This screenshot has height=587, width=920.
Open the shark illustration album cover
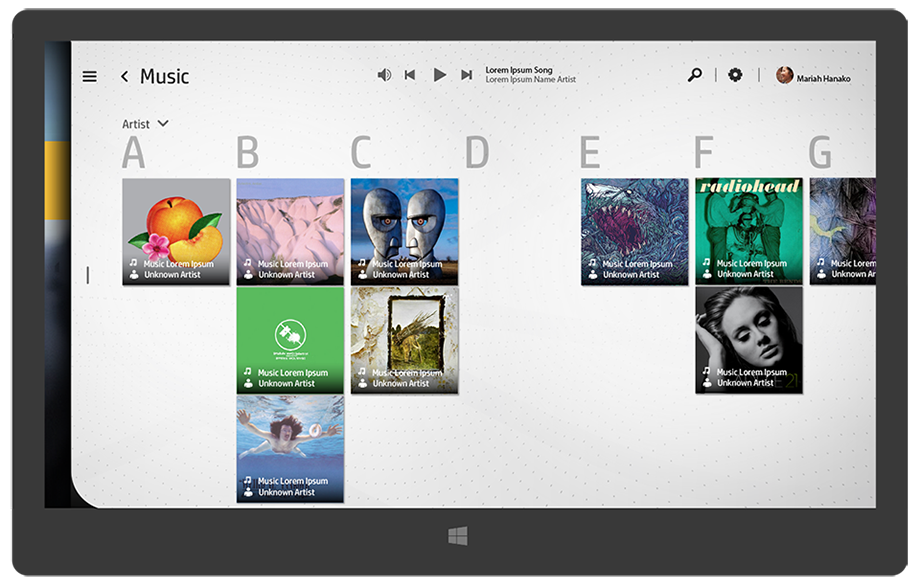click(635, 232)
